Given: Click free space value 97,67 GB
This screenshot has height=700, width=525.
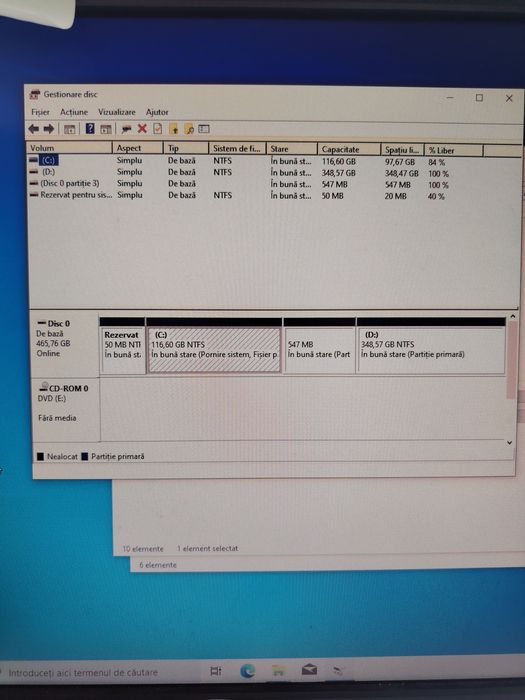Looking at the screenshot, I should [400, 162].
